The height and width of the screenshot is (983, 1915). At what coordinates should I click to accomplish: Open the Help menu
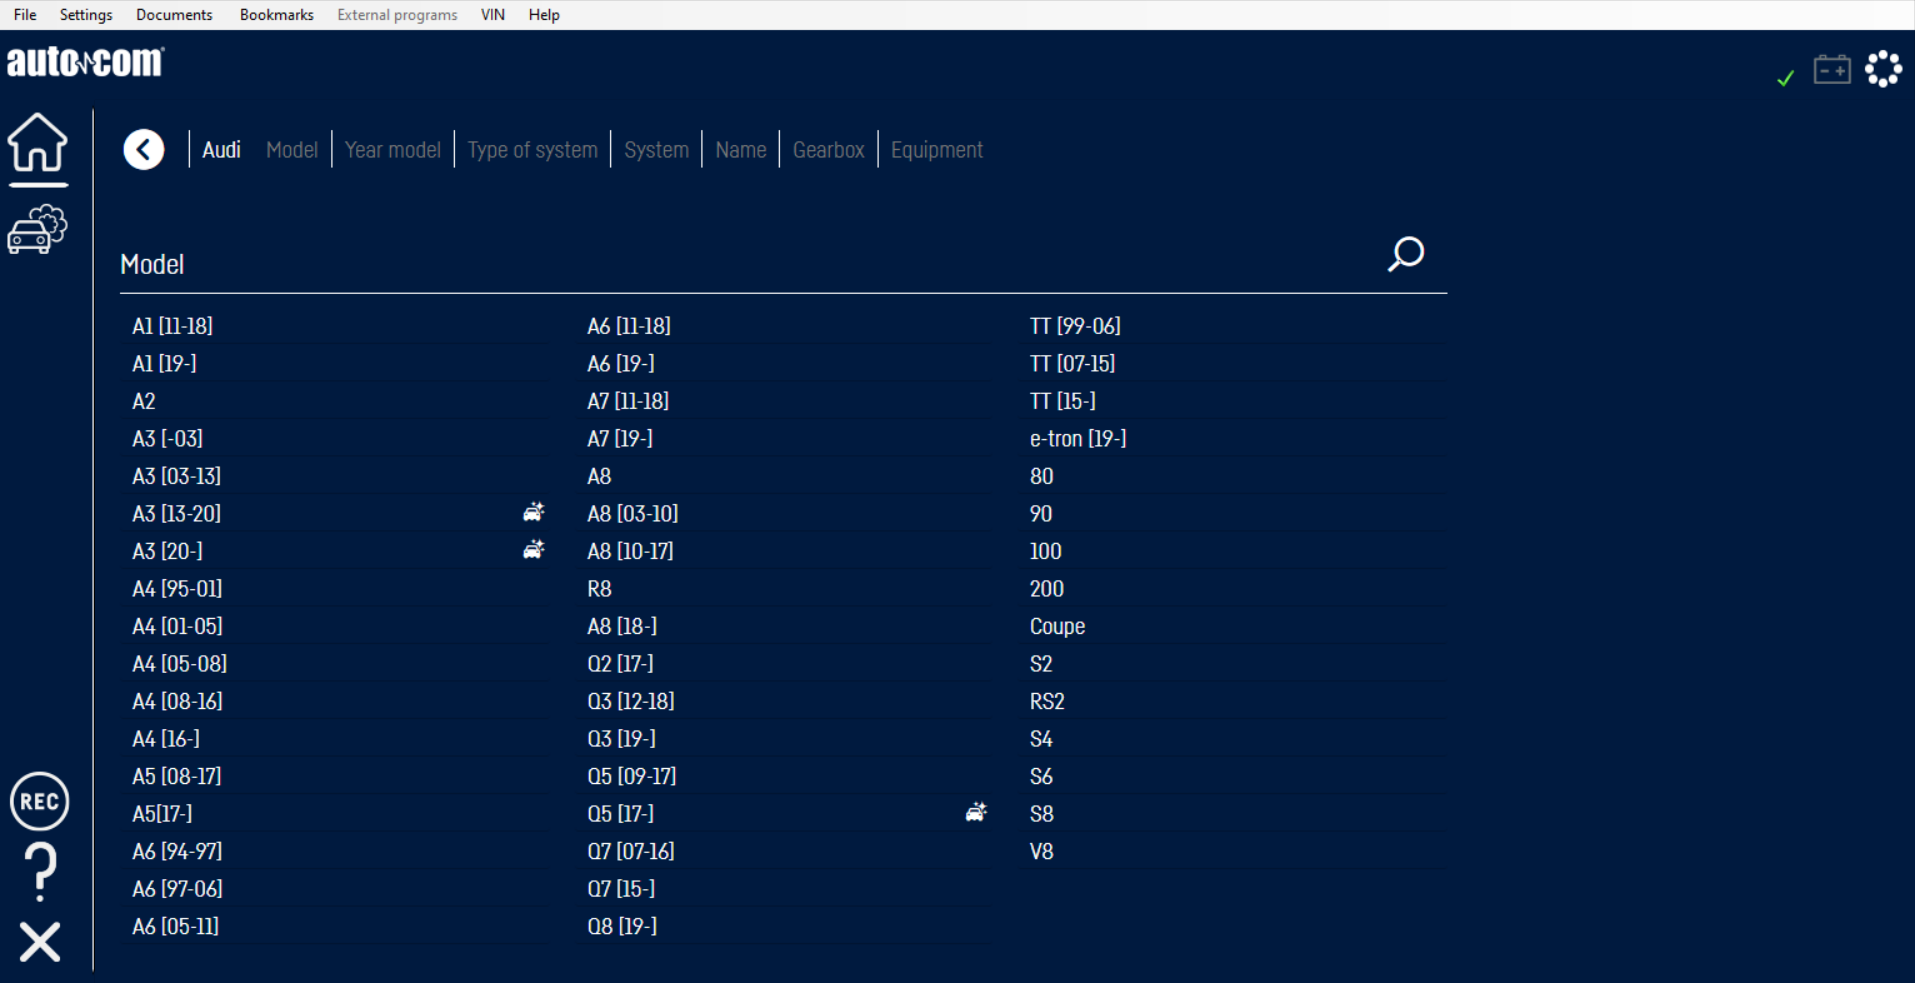544,15
